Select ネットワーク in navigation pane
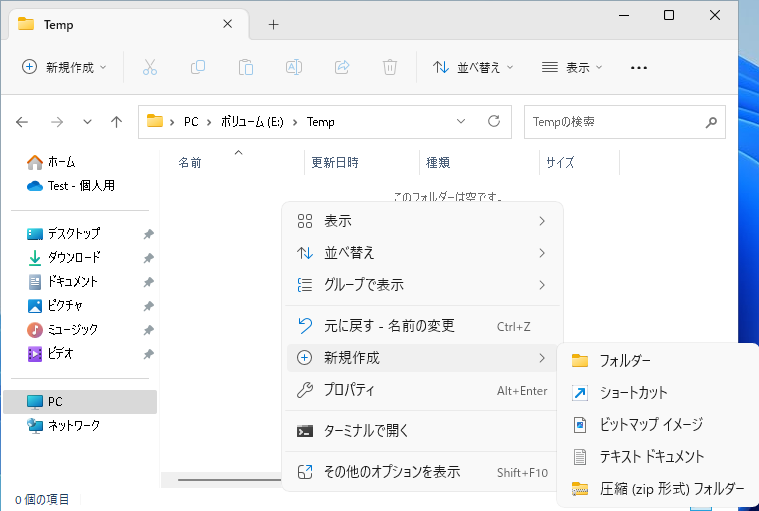759x511 pixels. [80, 425]
